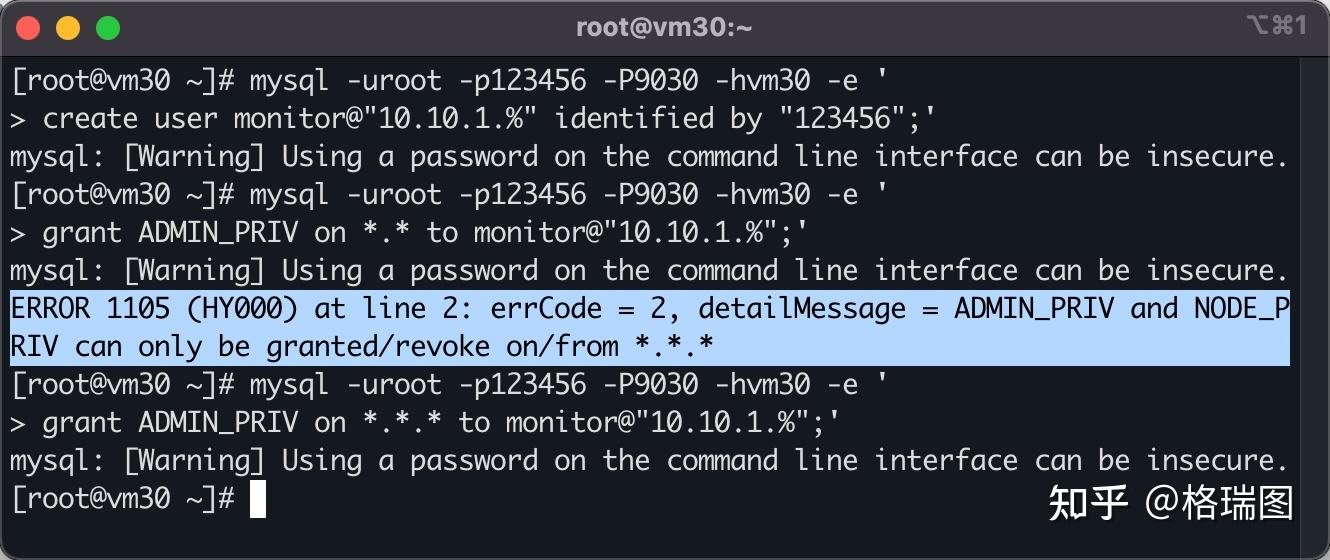Click the second password warning line
The width and height of the screenshot is (1330, 560).
tap(646, 271)
